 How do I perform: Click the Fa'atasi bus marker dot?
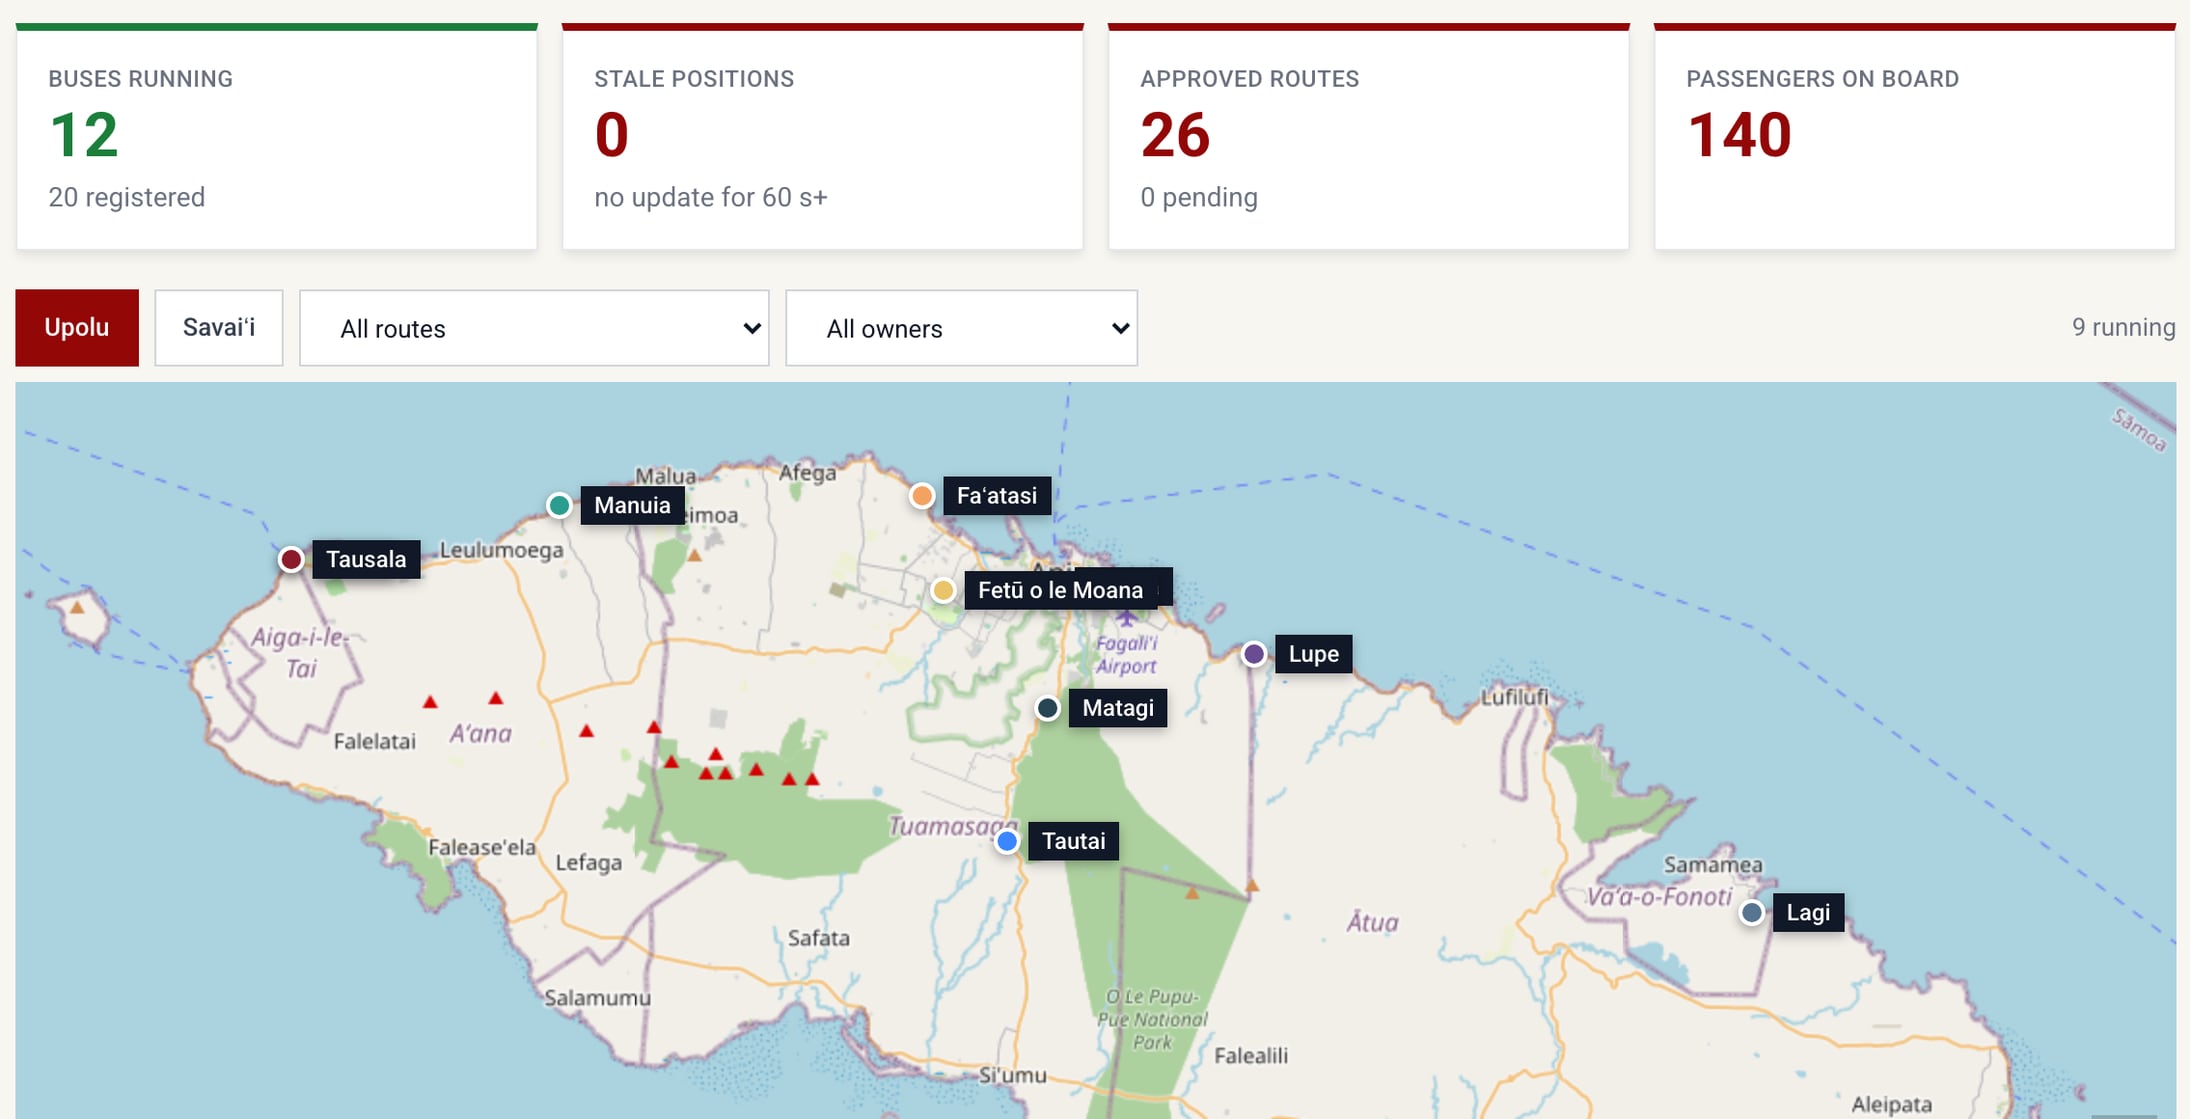[x=922, y=495]
